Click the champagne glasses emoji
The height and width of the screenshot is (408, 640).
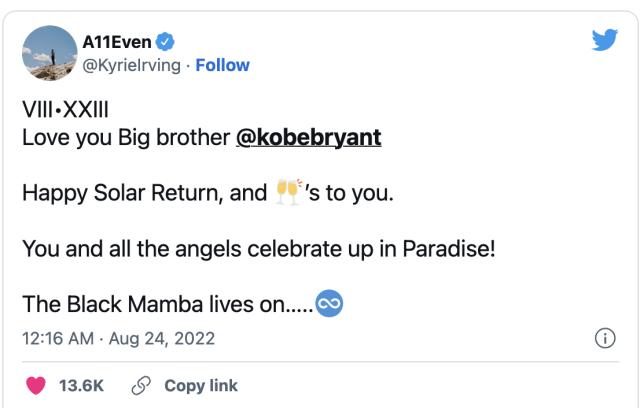tap(288, 192)
